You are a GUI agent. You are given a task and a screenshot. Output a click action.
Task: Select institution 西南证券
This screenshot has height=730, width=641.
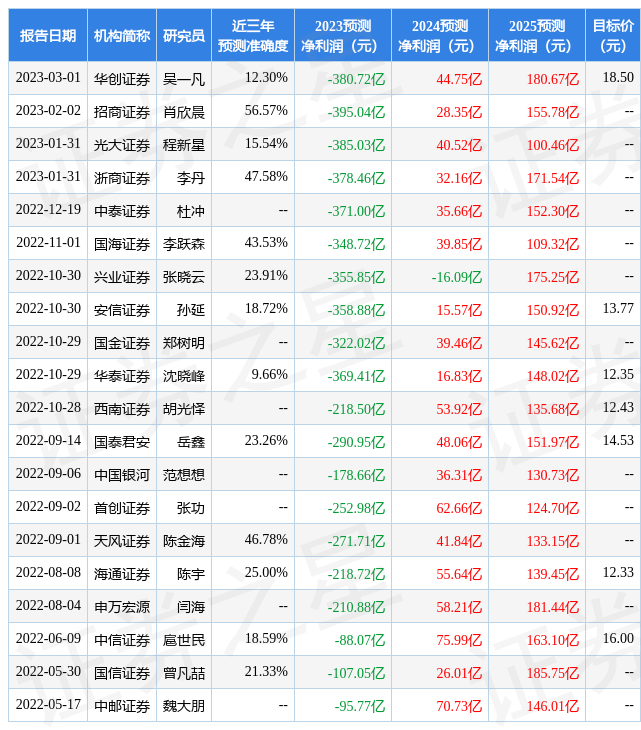121,409
